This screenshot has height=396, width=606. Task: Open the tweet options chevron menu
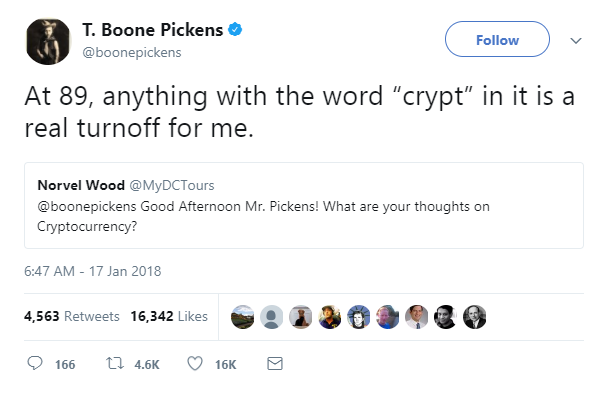[x=576, y=41]
